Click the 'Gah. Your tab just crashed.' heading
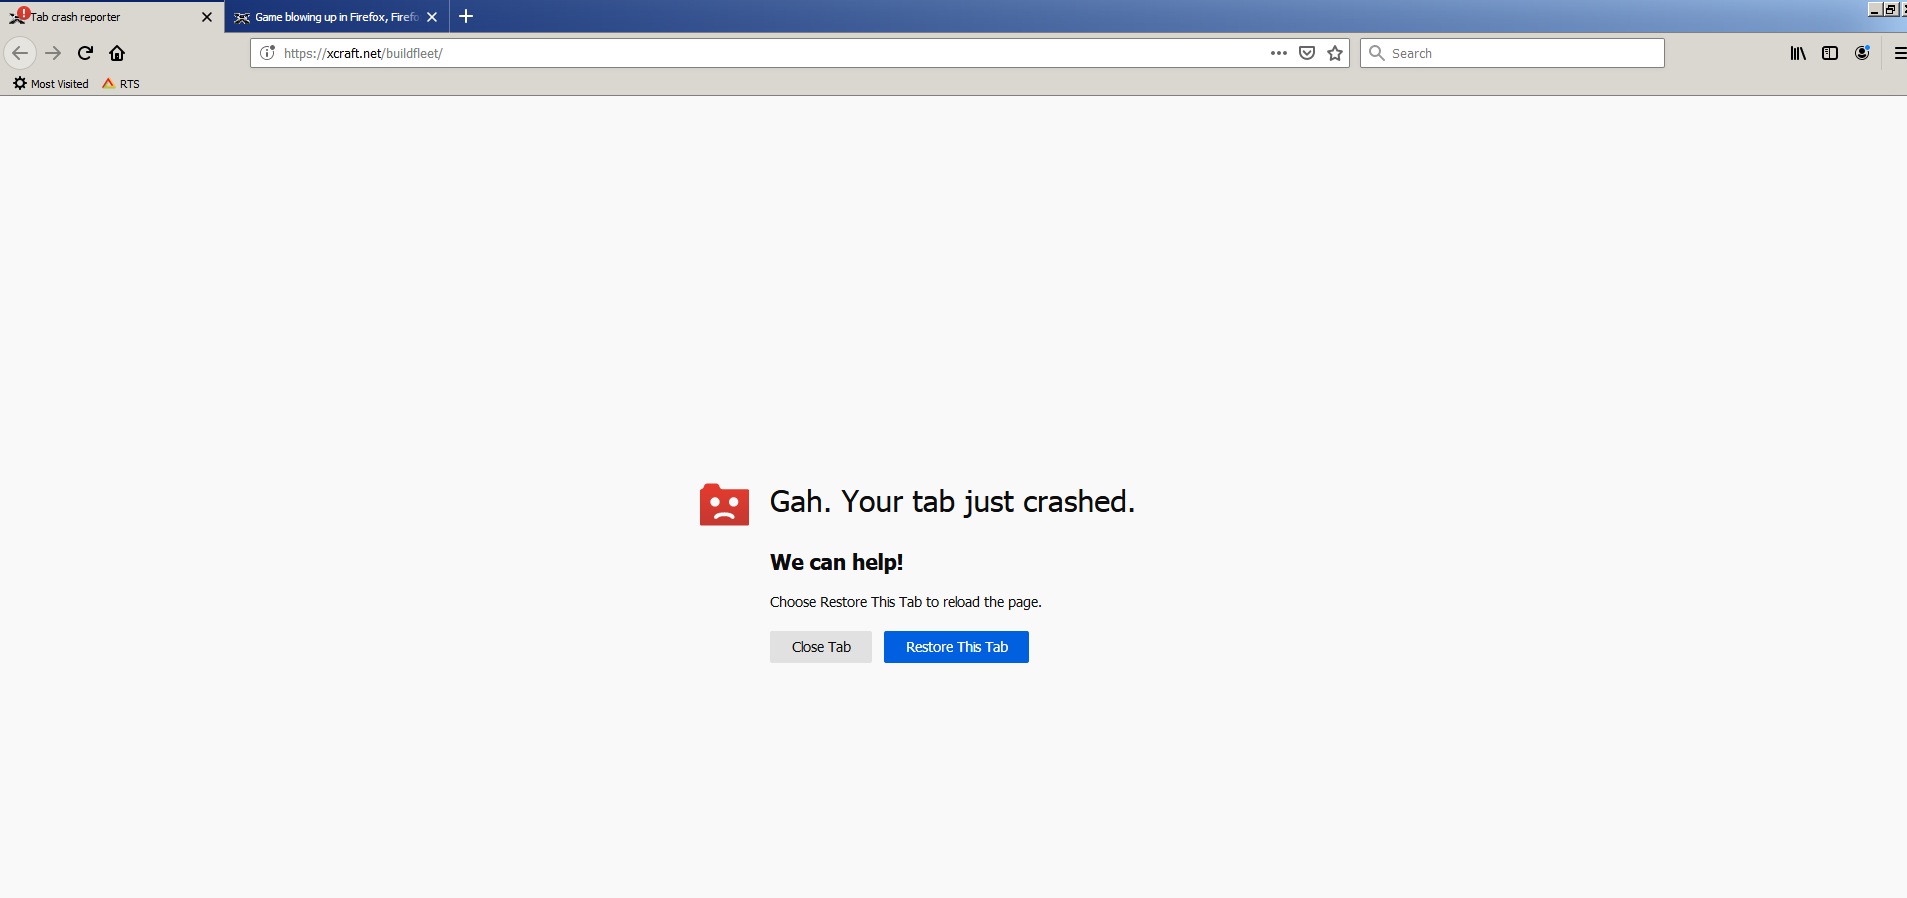The width and height of the screenshot is (1907, 898). [x=952, y=502]
